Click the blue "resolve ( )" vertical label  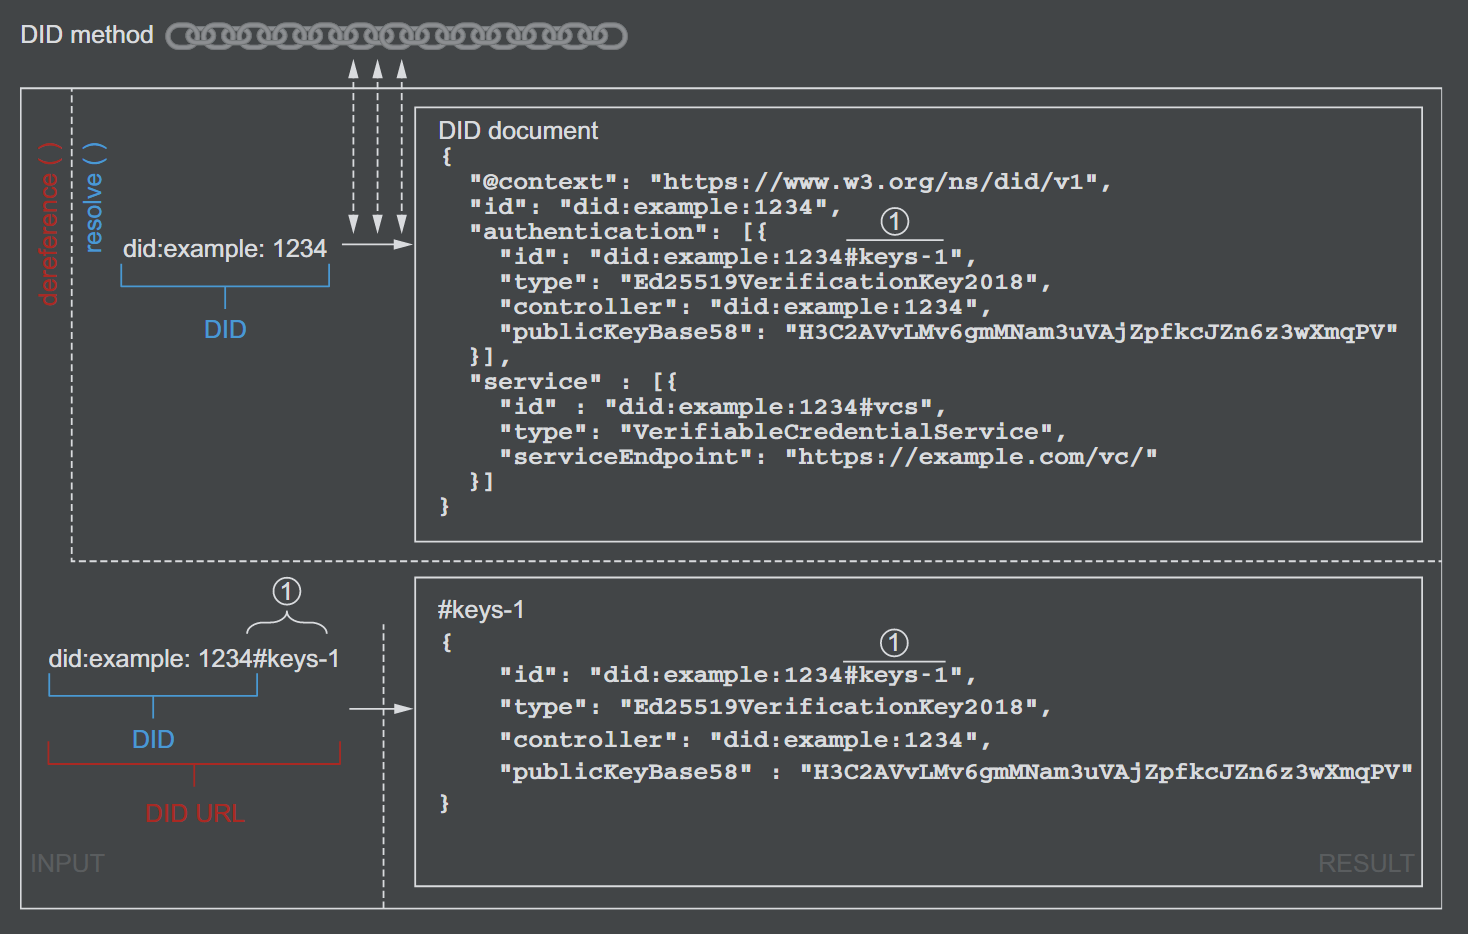94,197
